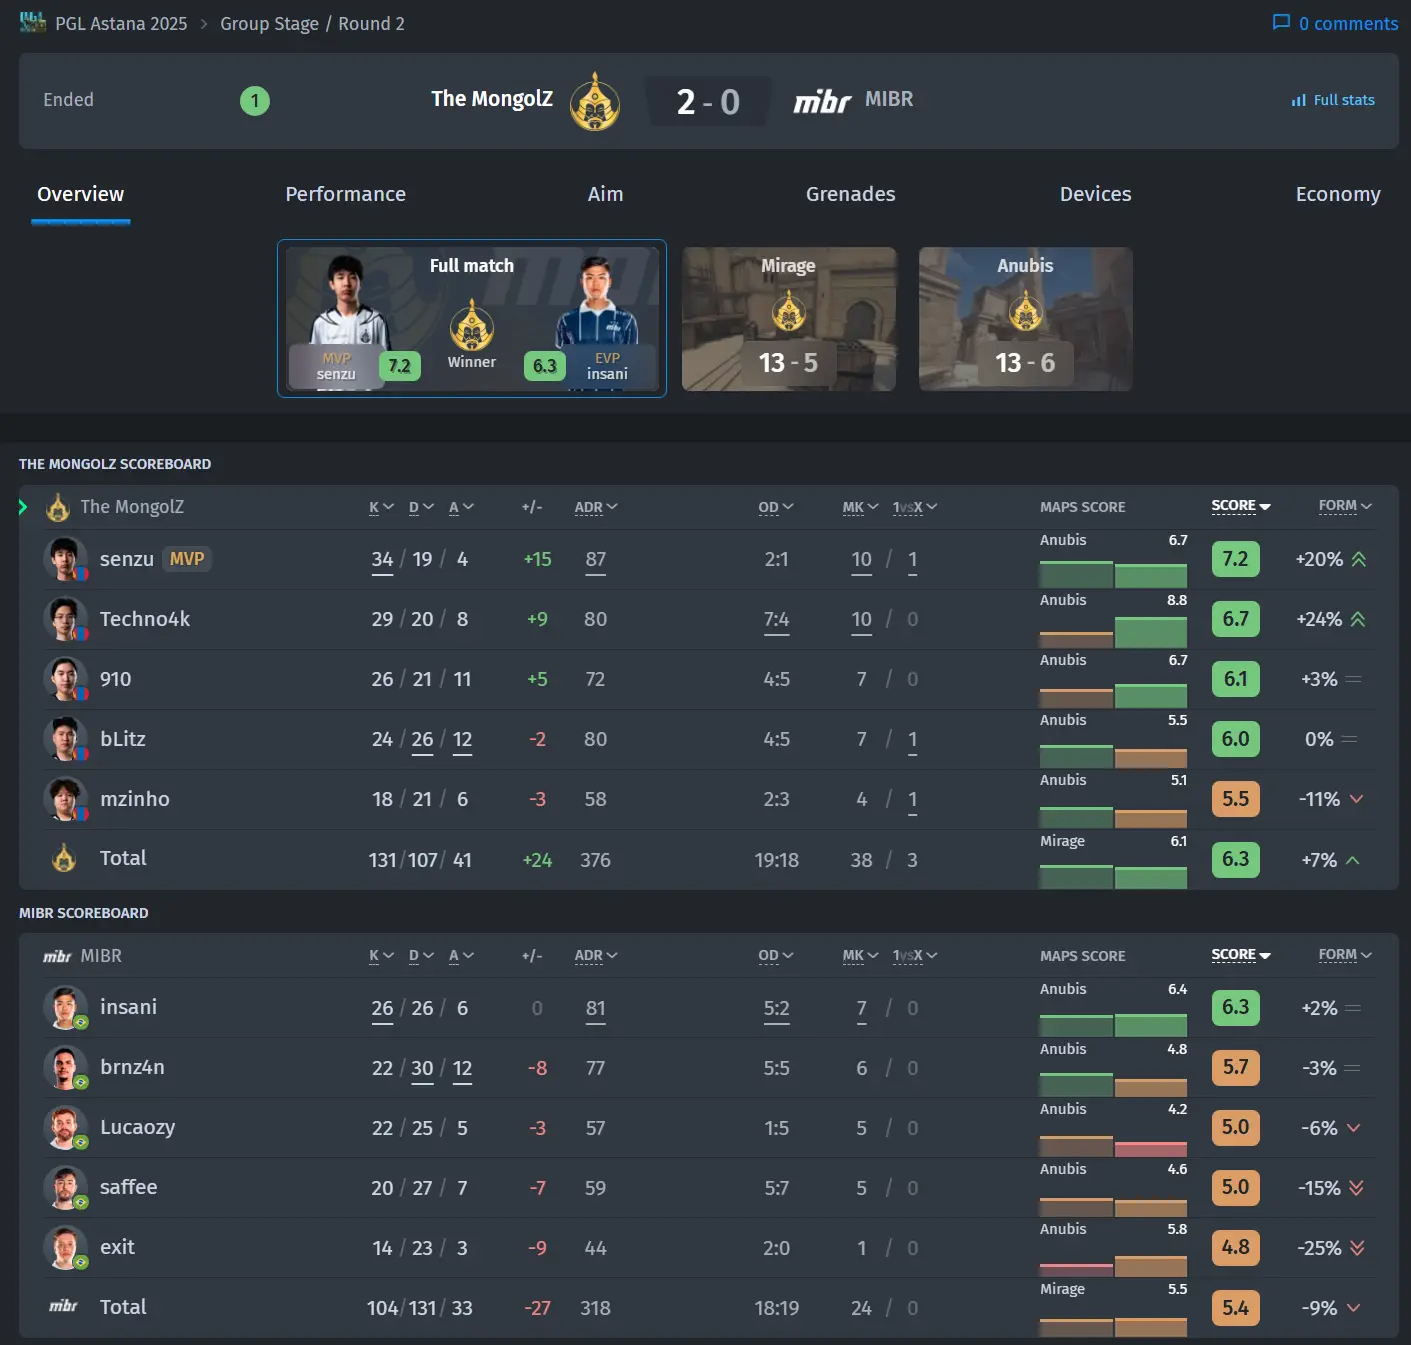The height and width of the screenshot is (1345, 1411).
Task: Open the Group Stage / Round 2 breadcrumb
Action: (312, 23)
